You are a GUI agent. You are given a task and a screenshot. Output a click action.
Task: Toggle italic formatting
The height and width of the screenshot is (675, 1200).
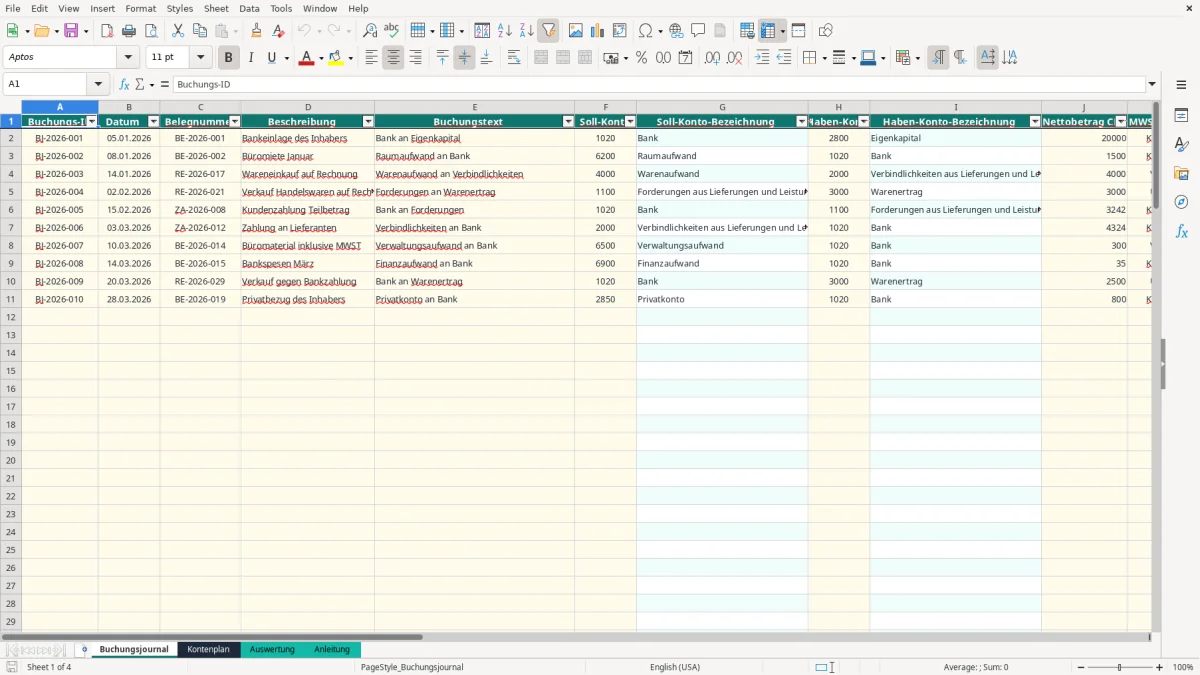tap(251, 58)
